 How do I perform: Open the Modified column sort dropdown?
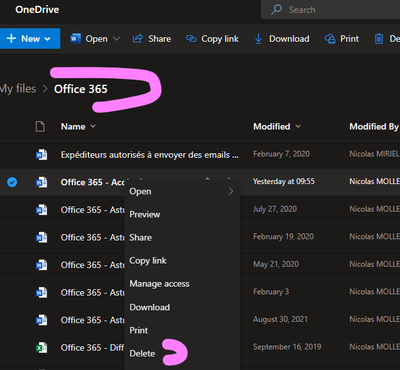click(x=298, y=126)
